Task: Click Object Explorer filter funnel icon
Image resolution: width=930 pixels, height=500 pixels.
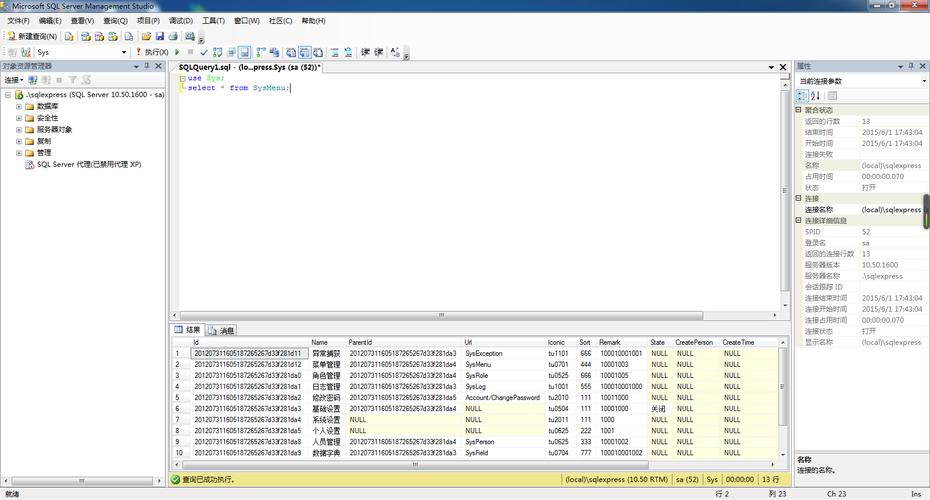Action: tap(72, 80)
